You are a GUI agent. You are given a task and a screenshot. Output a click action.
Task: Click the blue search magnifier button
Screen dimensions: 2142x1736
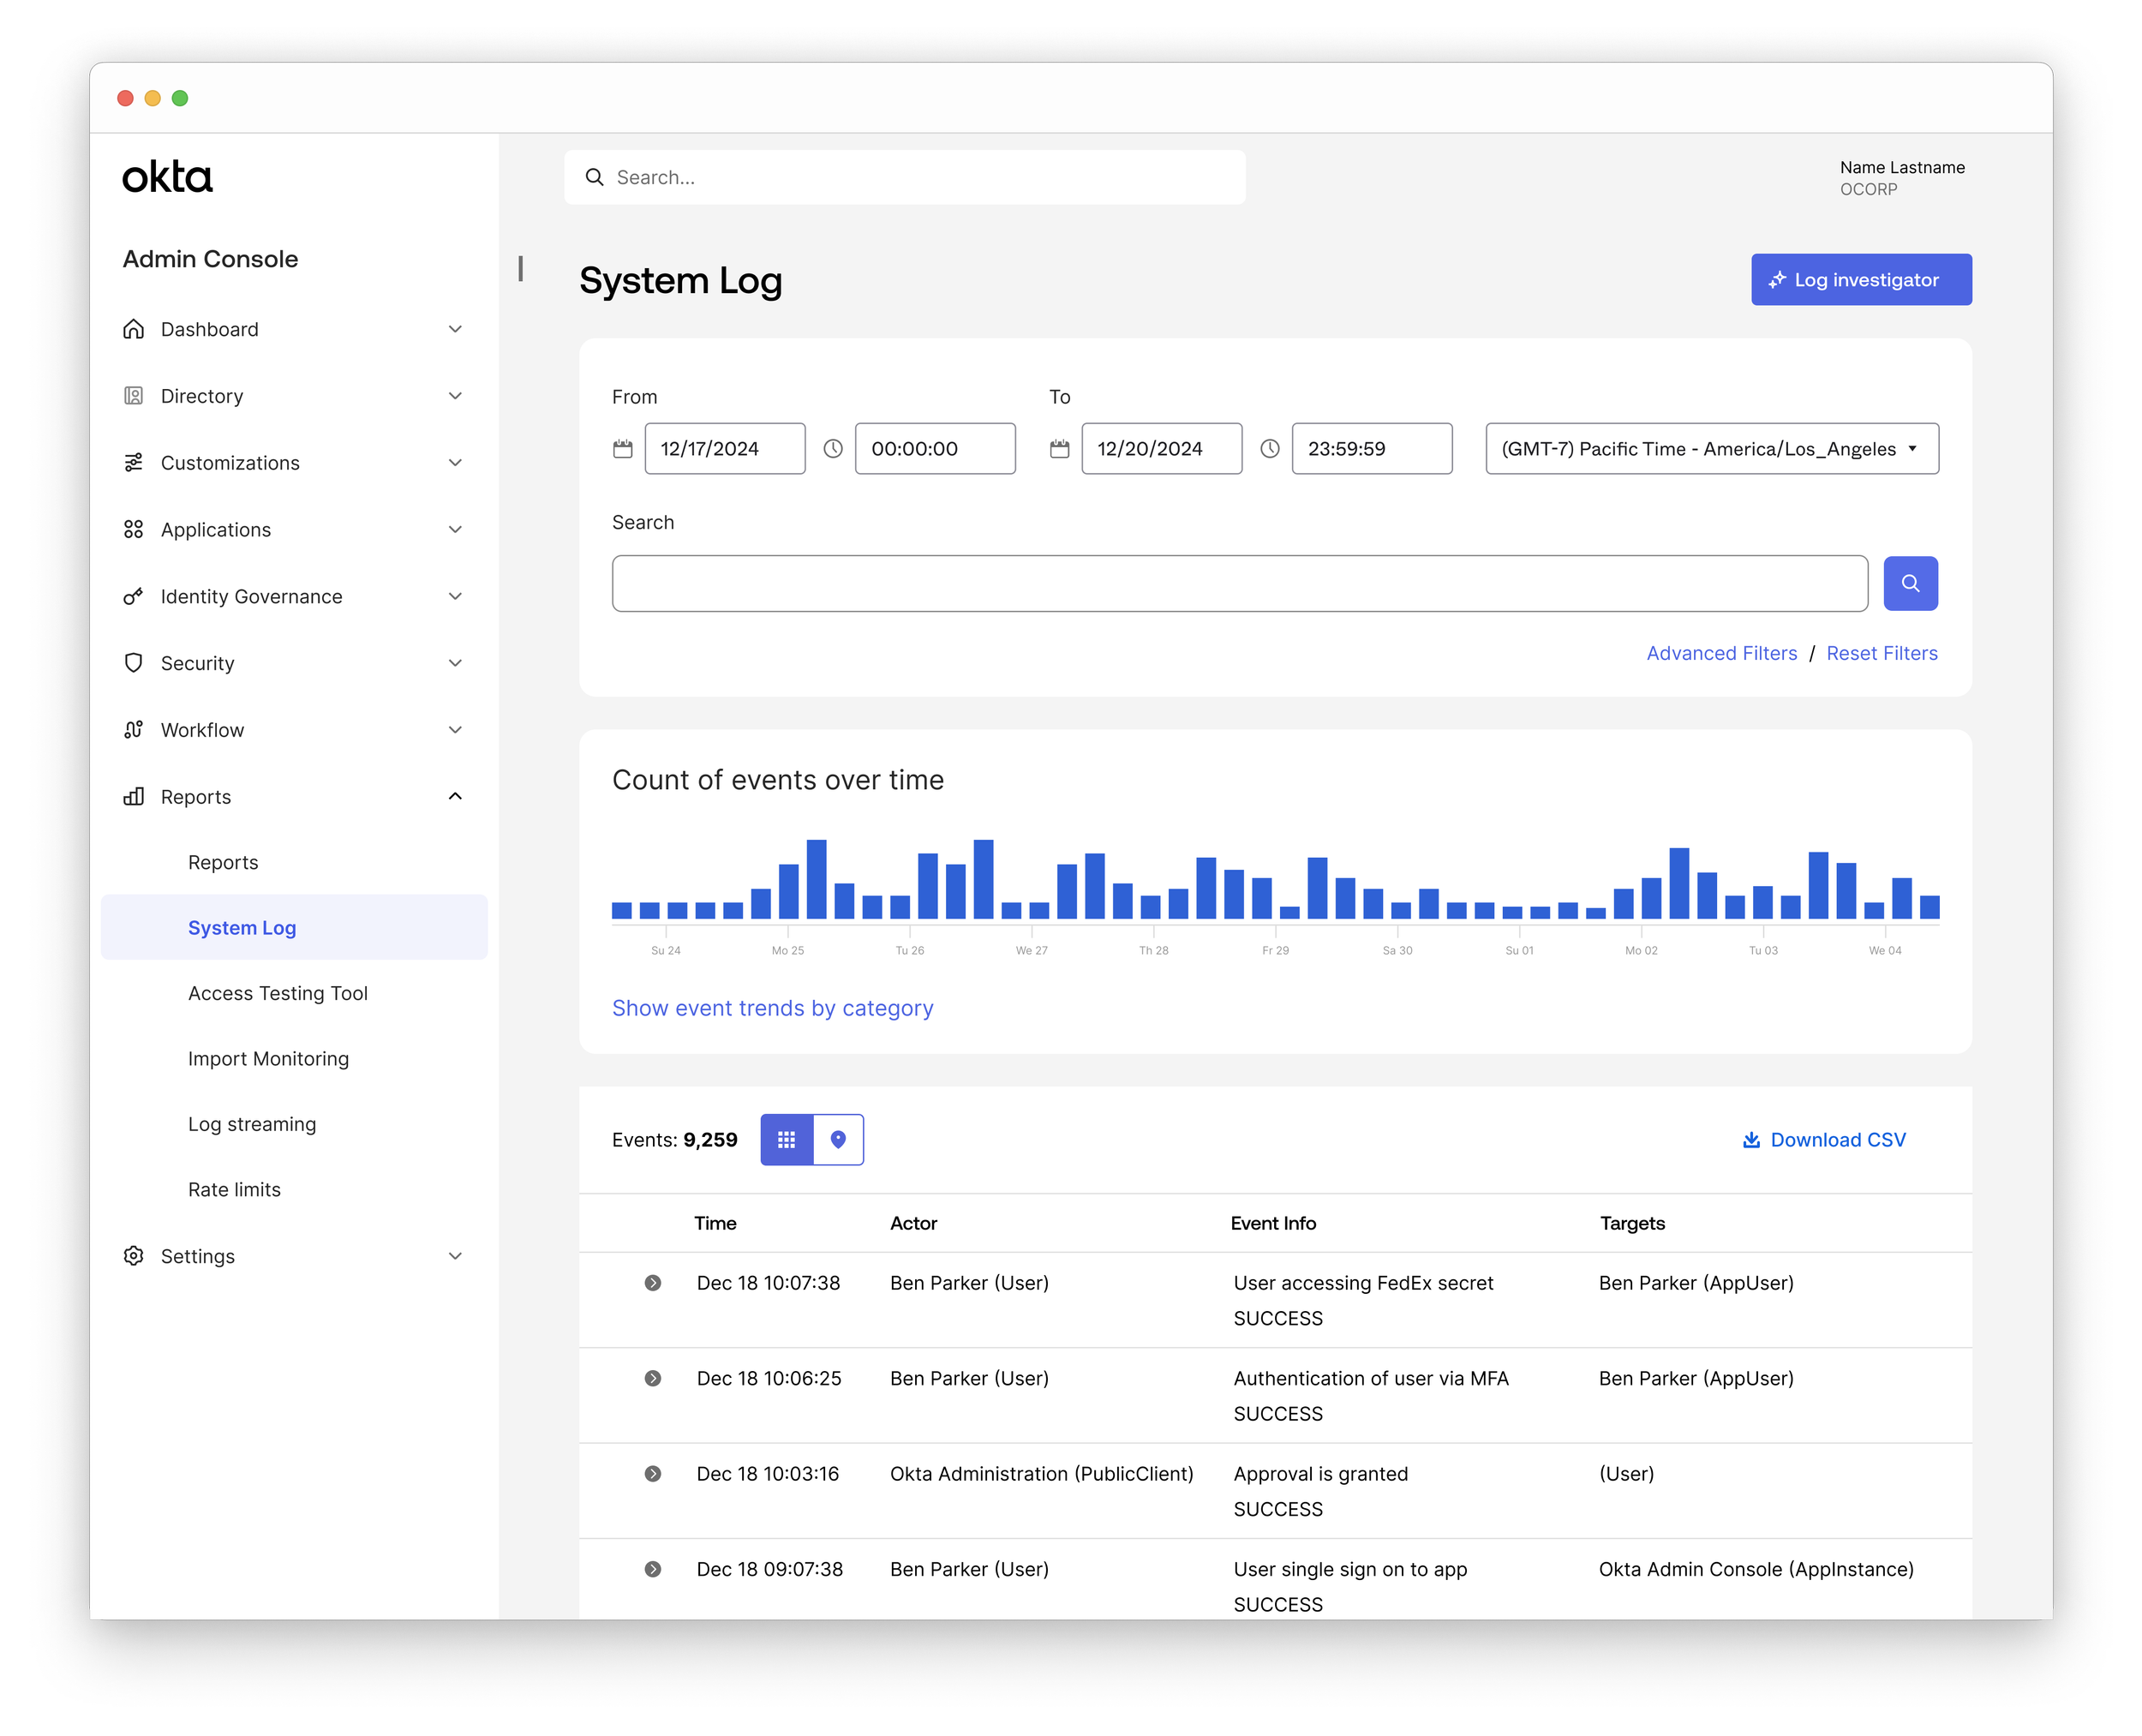pyautogui.click(x=1909, y=583)
